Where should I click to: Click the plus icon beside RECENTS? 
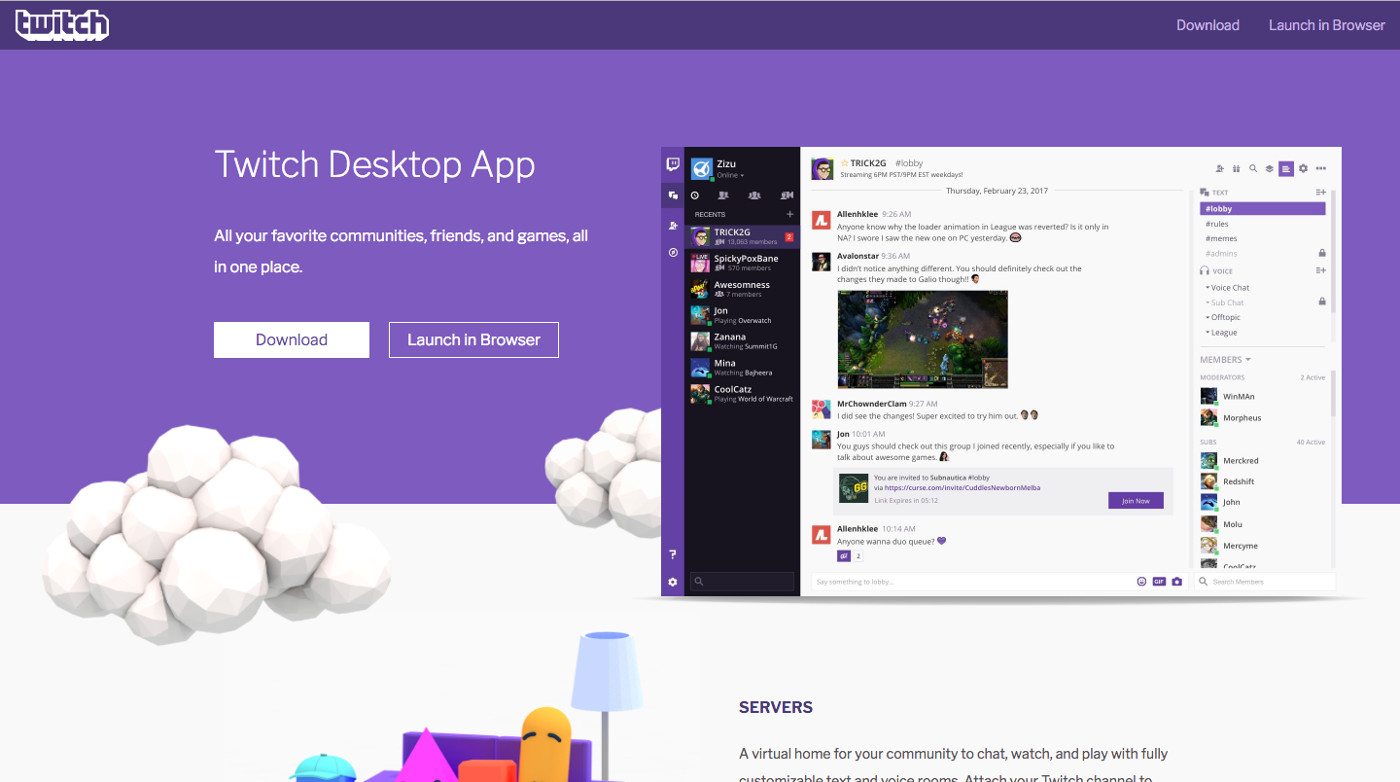pyautogui.click(x=790, y=214)
